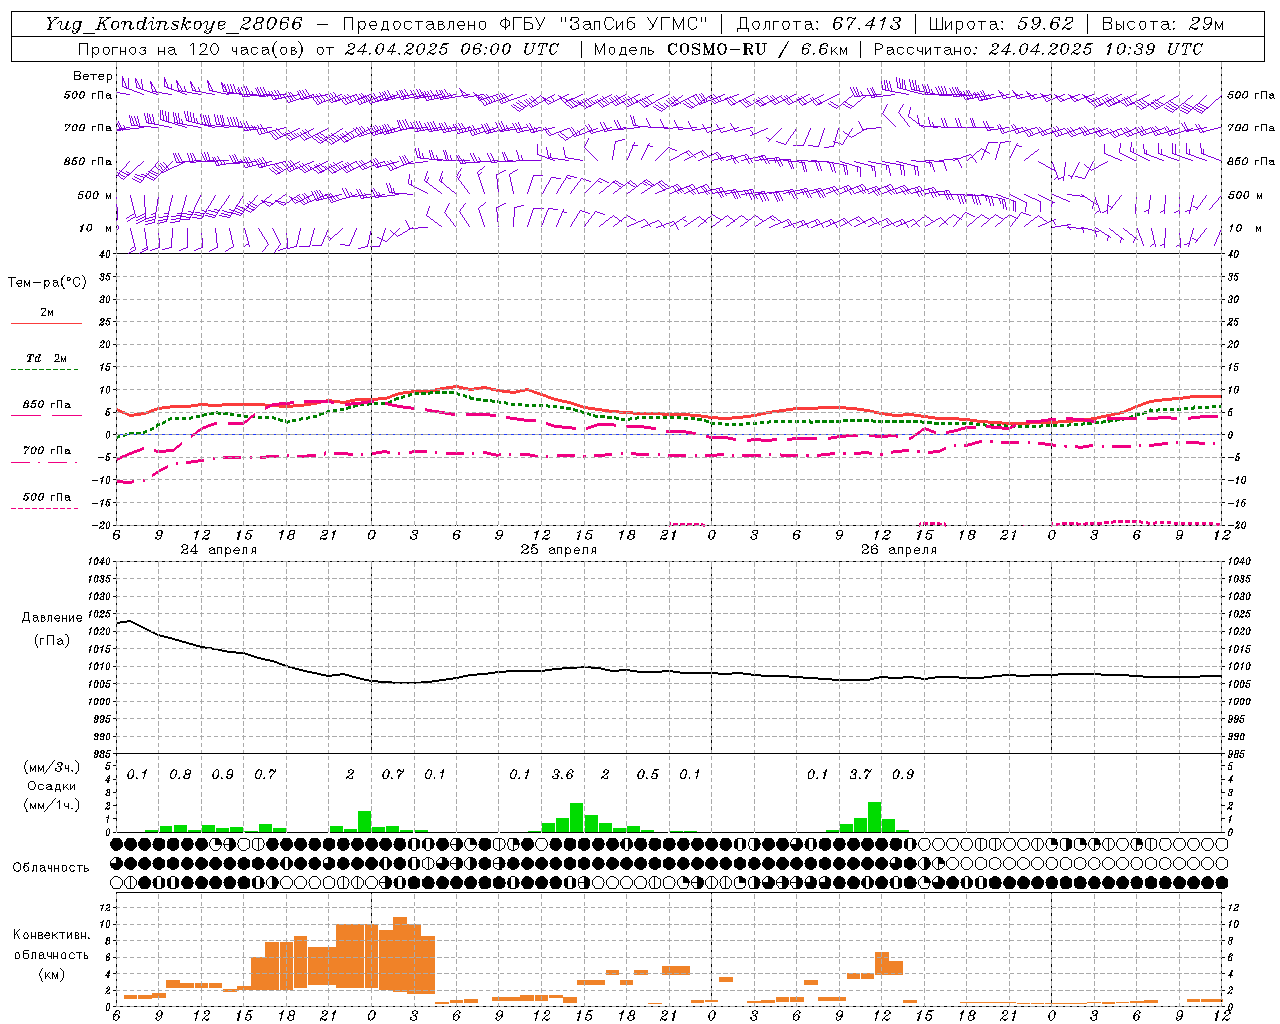
Task: Click the "(км)" unit under convective label
Action: [x=51, y=974]
